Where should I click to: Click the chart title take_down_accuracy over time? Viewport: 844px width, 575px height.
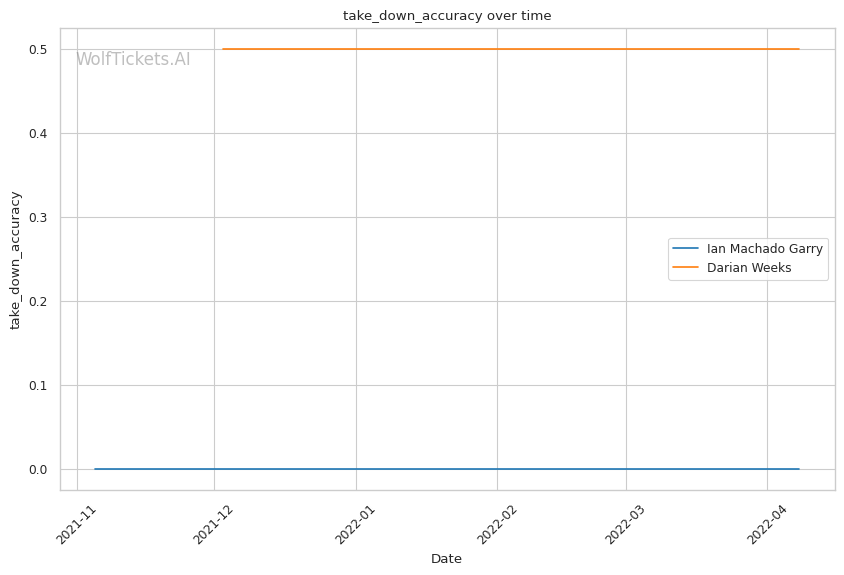446,16
